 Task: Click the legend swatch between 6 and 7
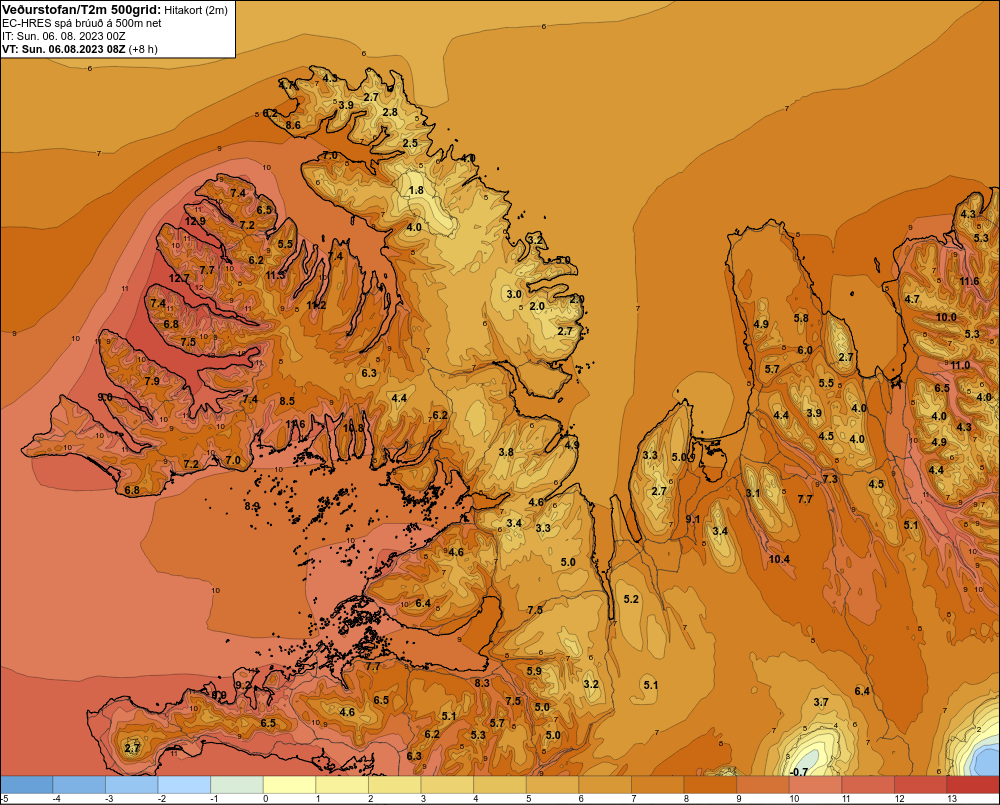[x=605, y=784]
